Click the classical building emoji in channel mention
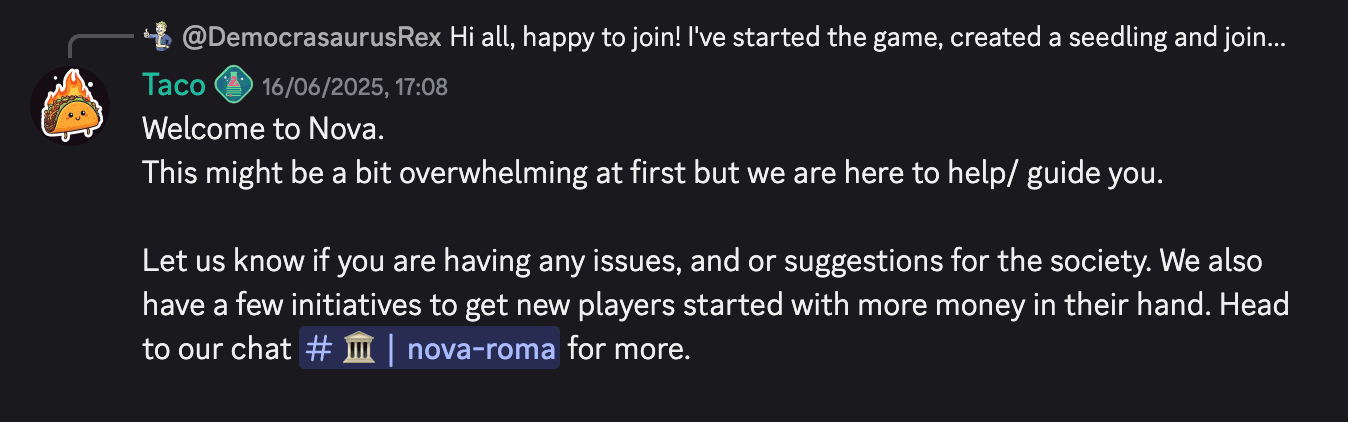The height and width of the screenshot is (422, 1348). tap(357, 350)
